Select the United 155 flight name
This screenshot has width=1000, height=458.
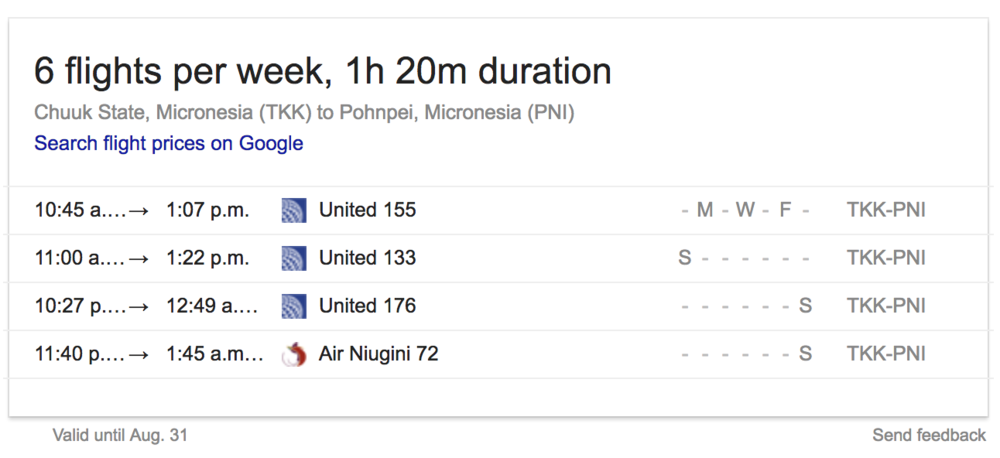(367, 210)
